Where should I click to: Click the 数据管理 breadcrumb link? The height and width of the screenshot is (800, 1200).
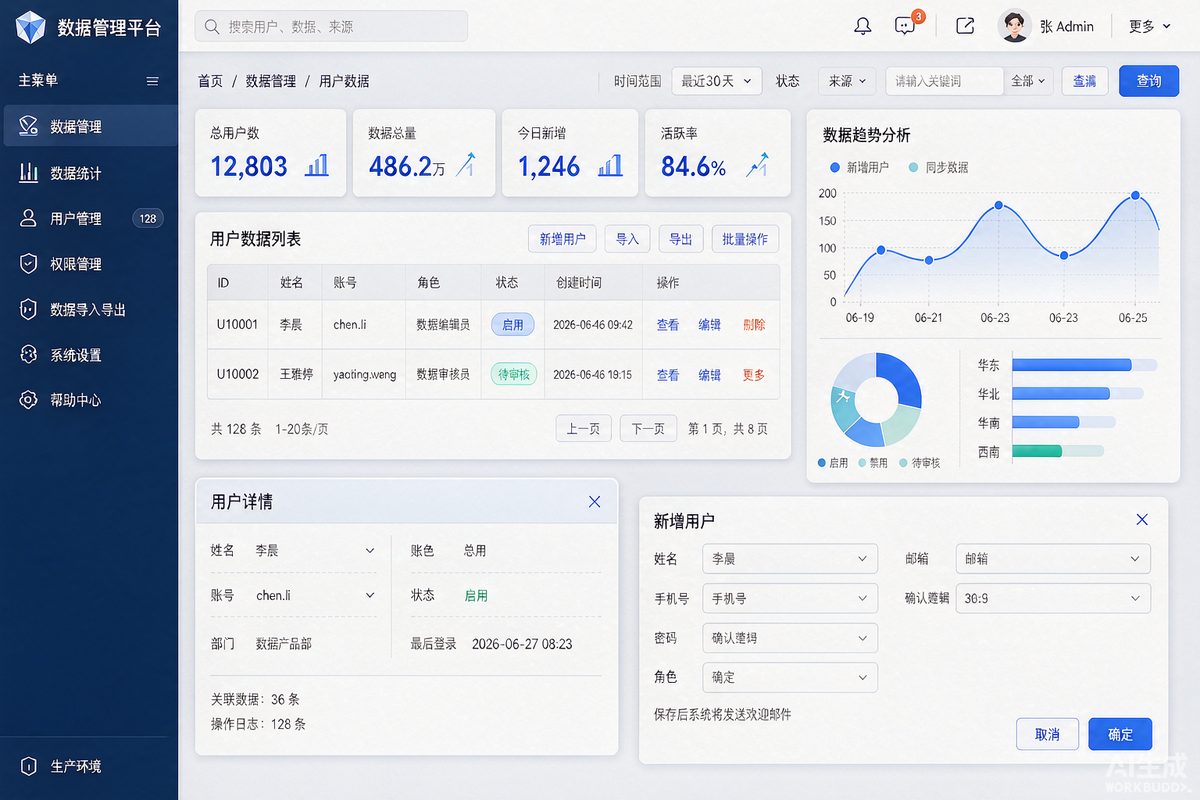(x=270, y=81)
